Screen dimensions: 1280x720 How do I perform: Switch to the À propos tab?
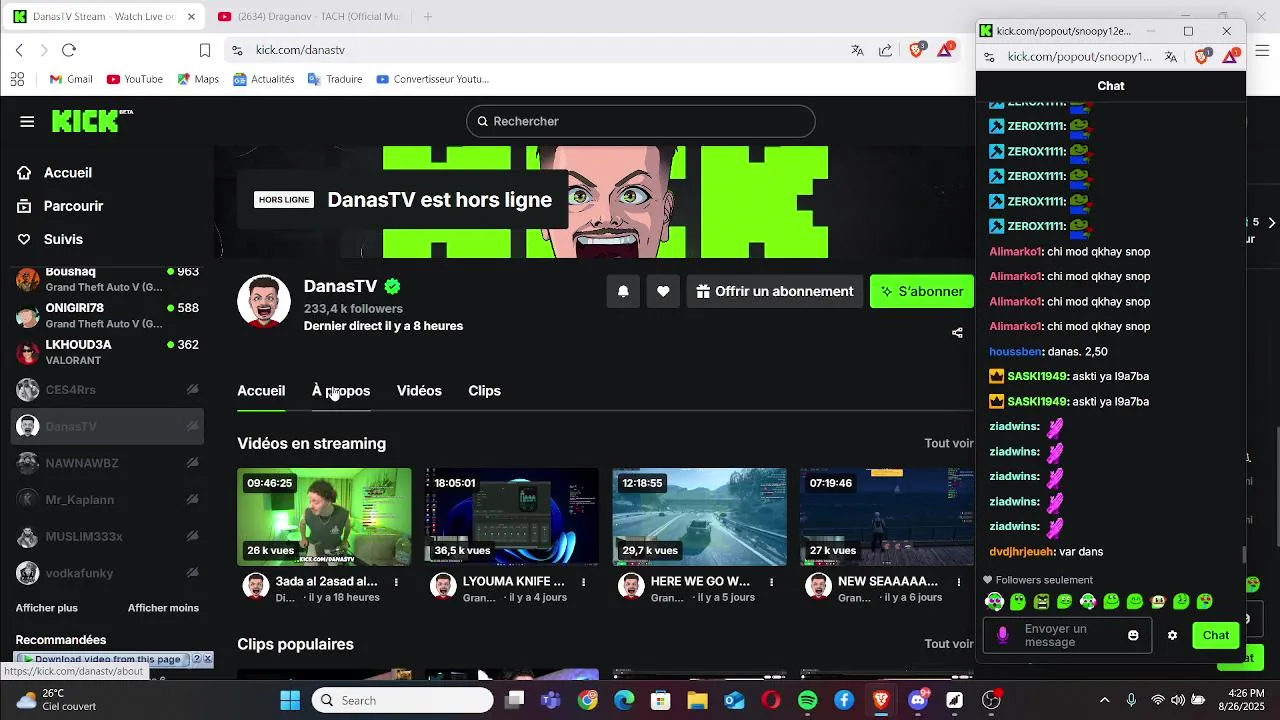pyautogui.click(x=341, y=391)
